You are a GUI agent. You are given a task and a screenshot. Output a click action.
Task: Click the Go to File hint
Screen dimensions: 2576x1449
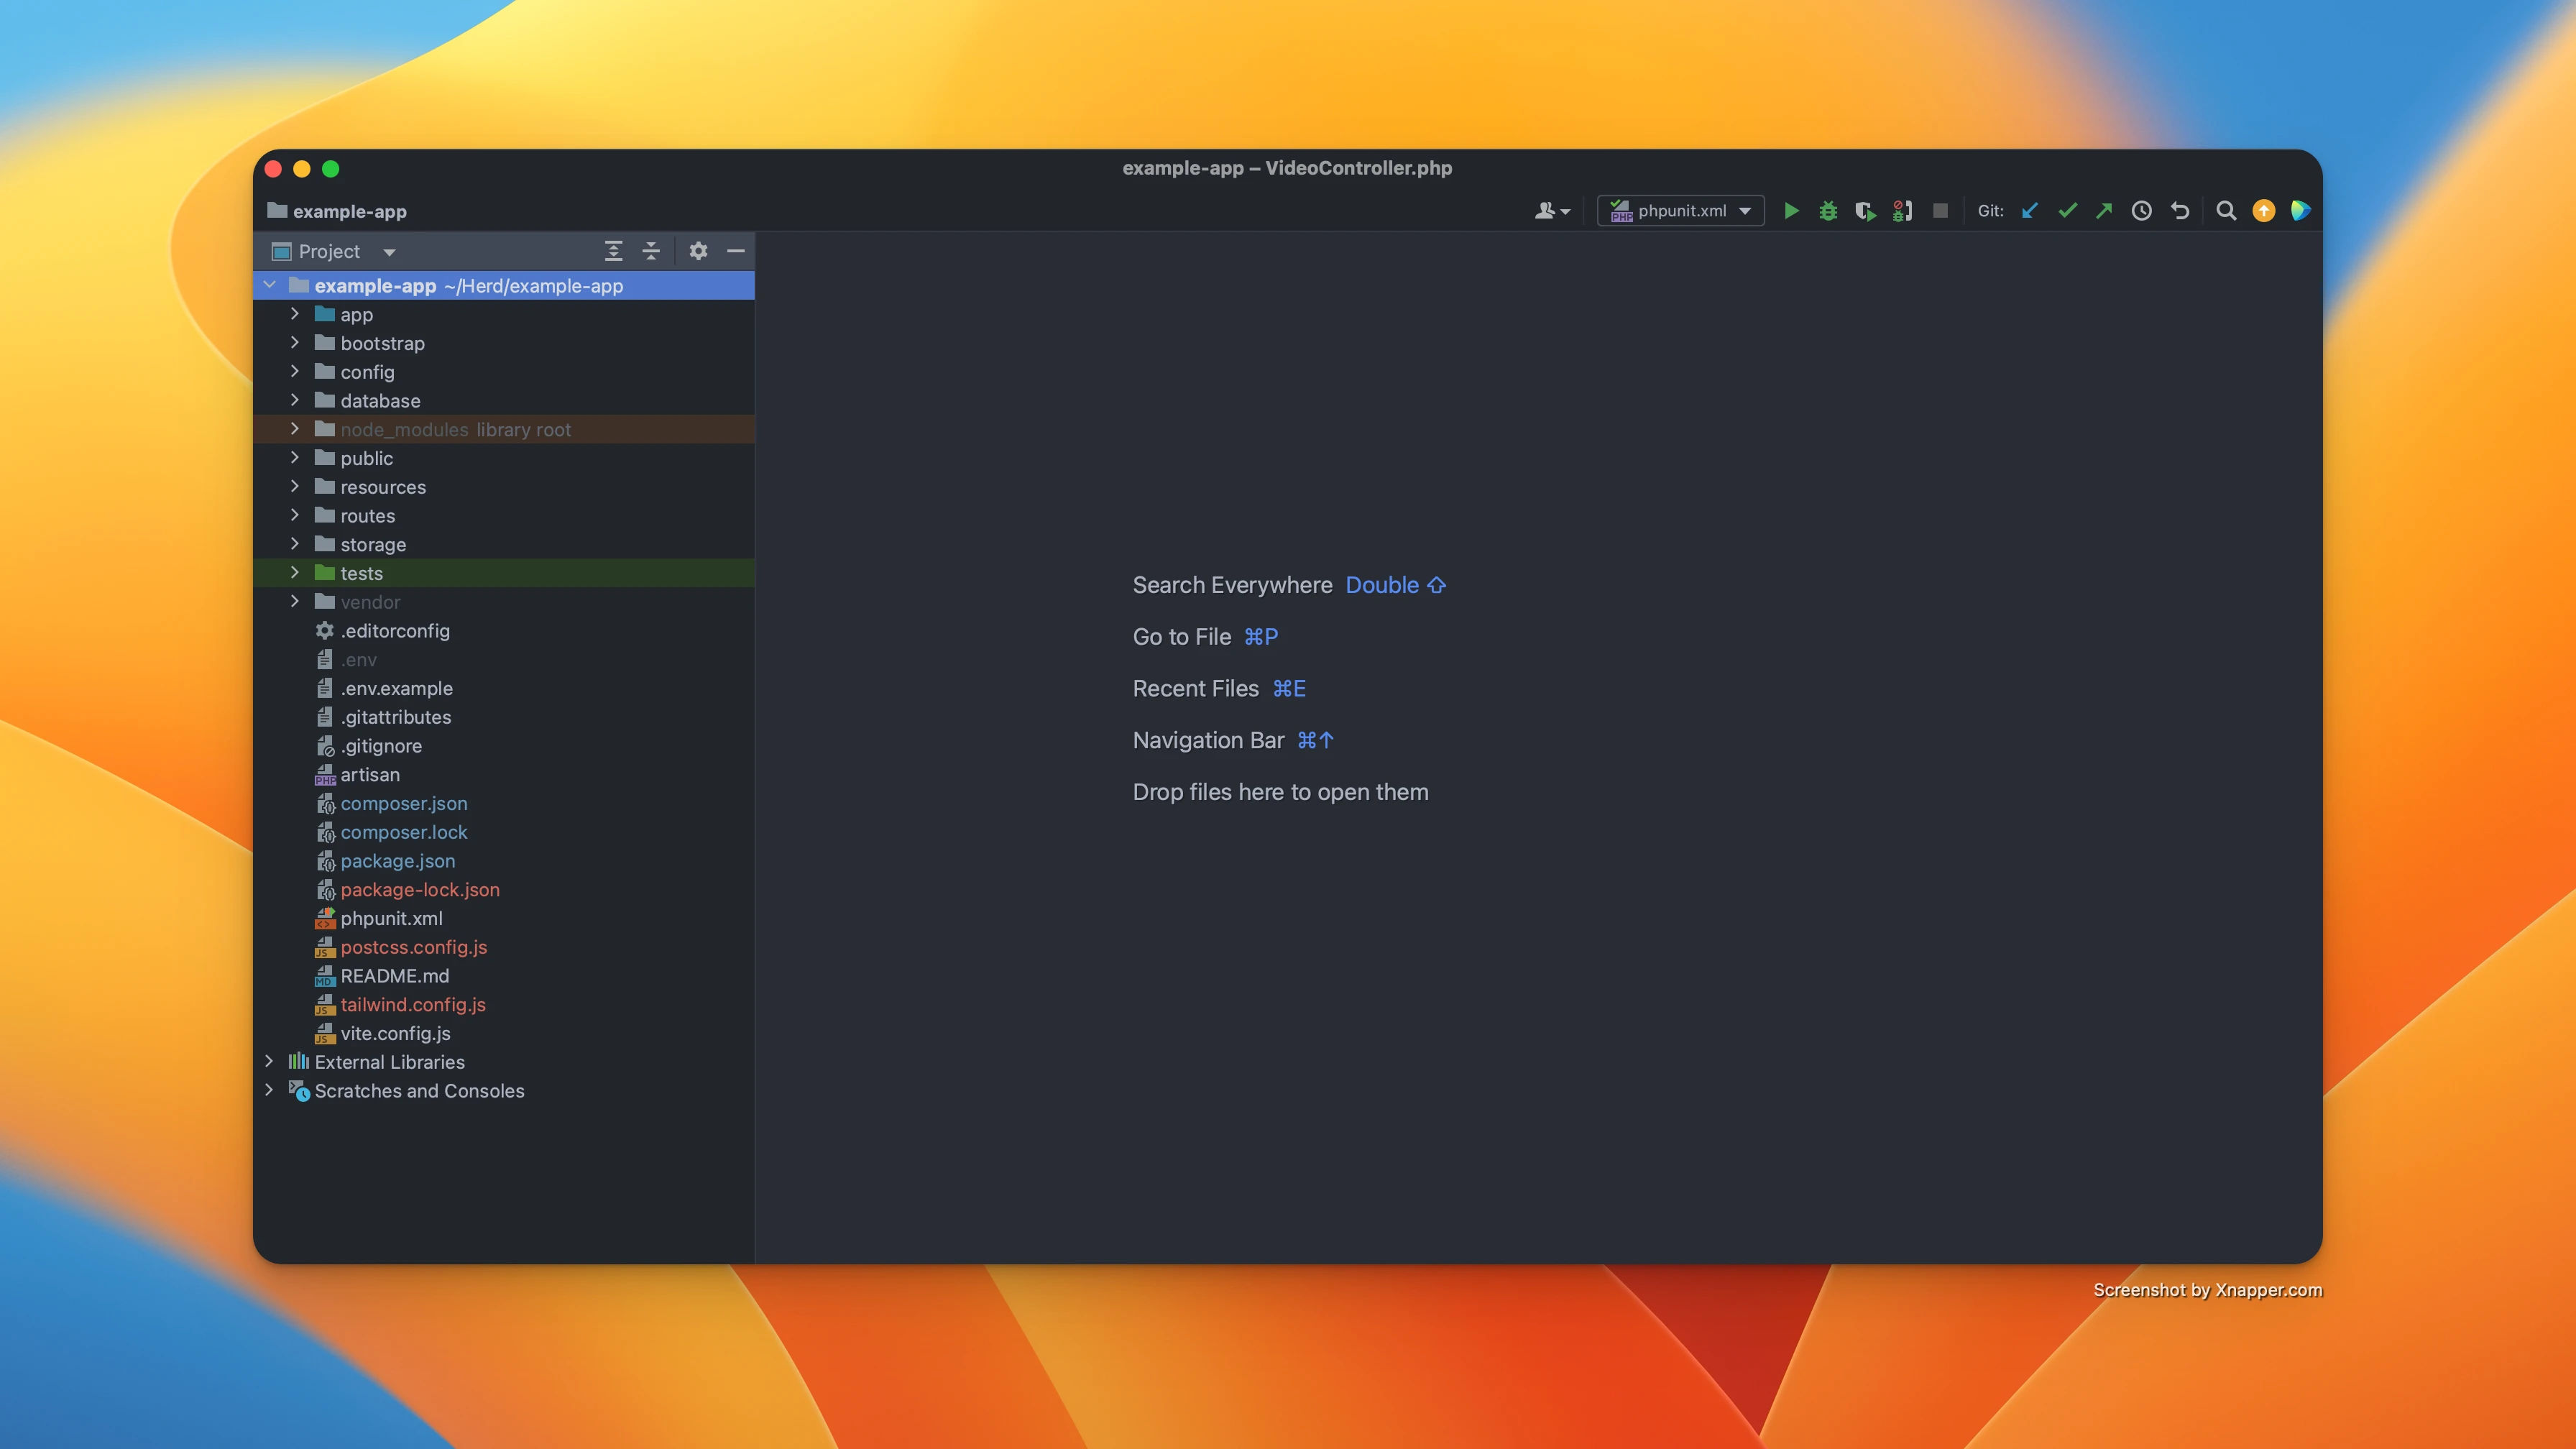1182,637
